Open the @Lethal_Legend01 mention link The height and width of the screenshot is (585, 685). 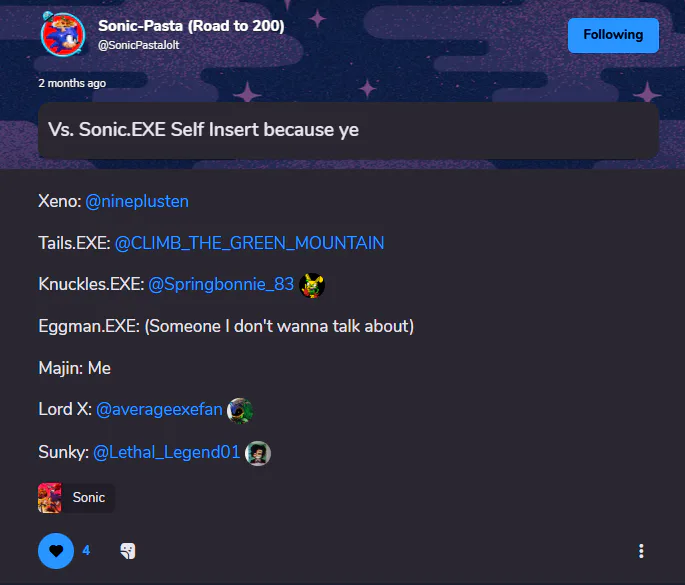coord(166,452)
